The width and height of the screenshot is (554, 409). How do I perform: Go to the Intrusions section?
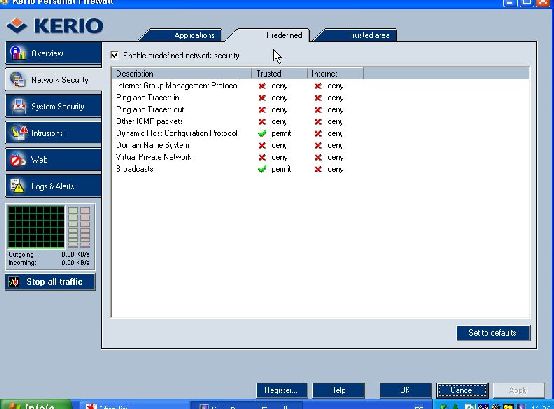click(x=53, y=133)
